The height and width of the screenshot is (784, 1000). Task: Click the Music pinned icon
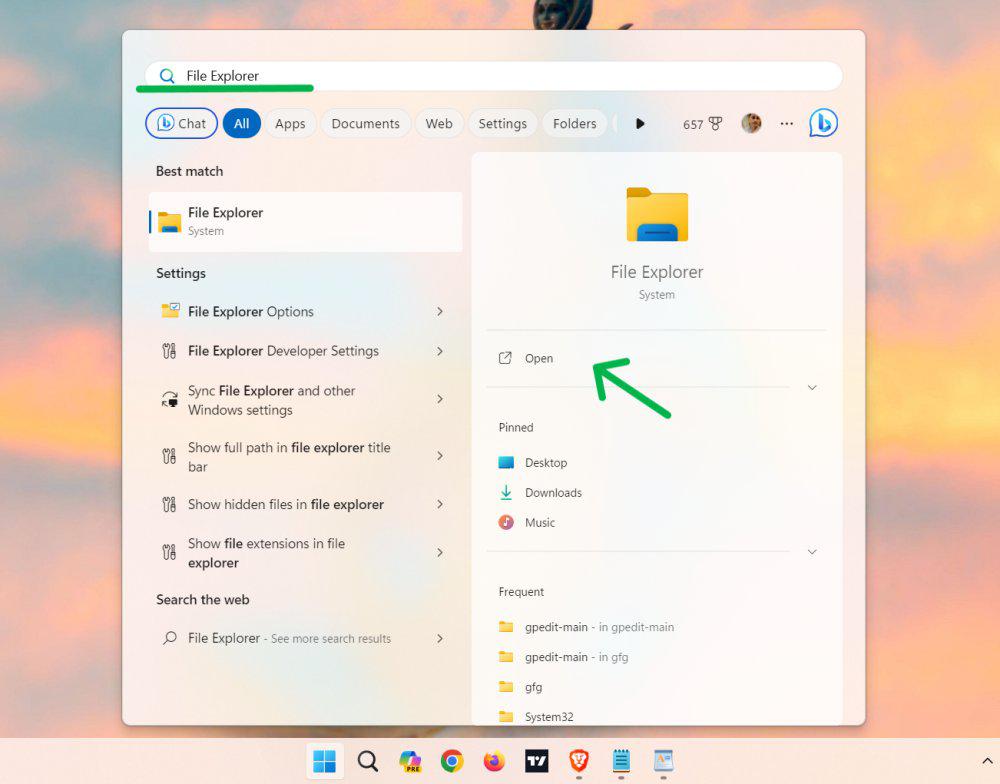[x=506, y=522]
